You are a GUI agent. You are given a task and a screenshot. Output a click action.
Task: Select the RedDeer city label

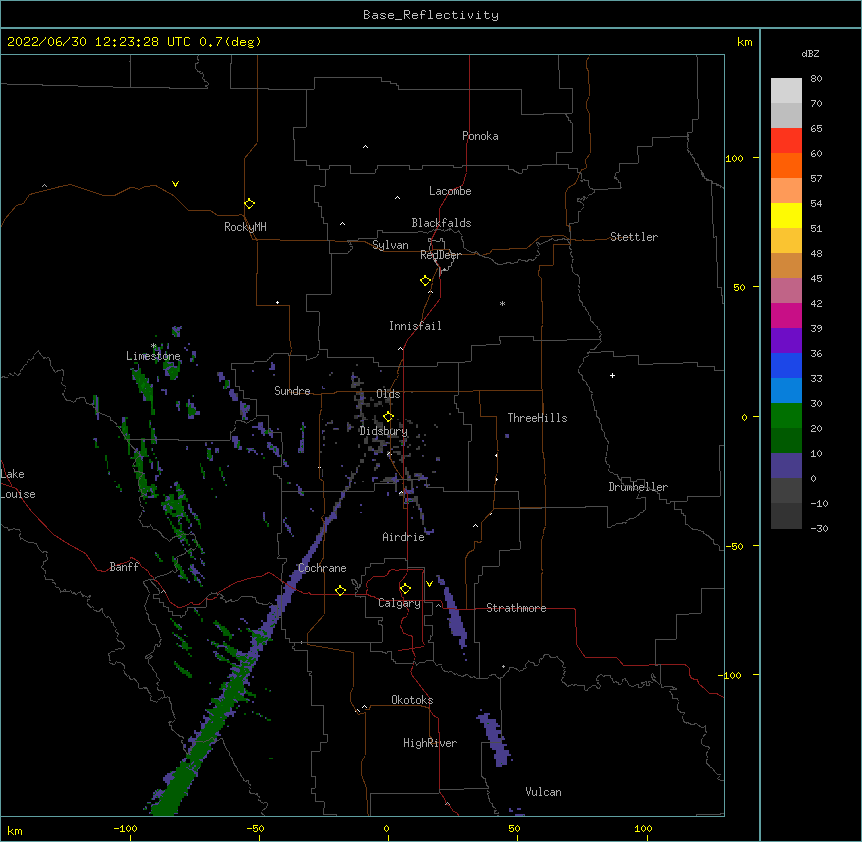[x=440, y=255]
